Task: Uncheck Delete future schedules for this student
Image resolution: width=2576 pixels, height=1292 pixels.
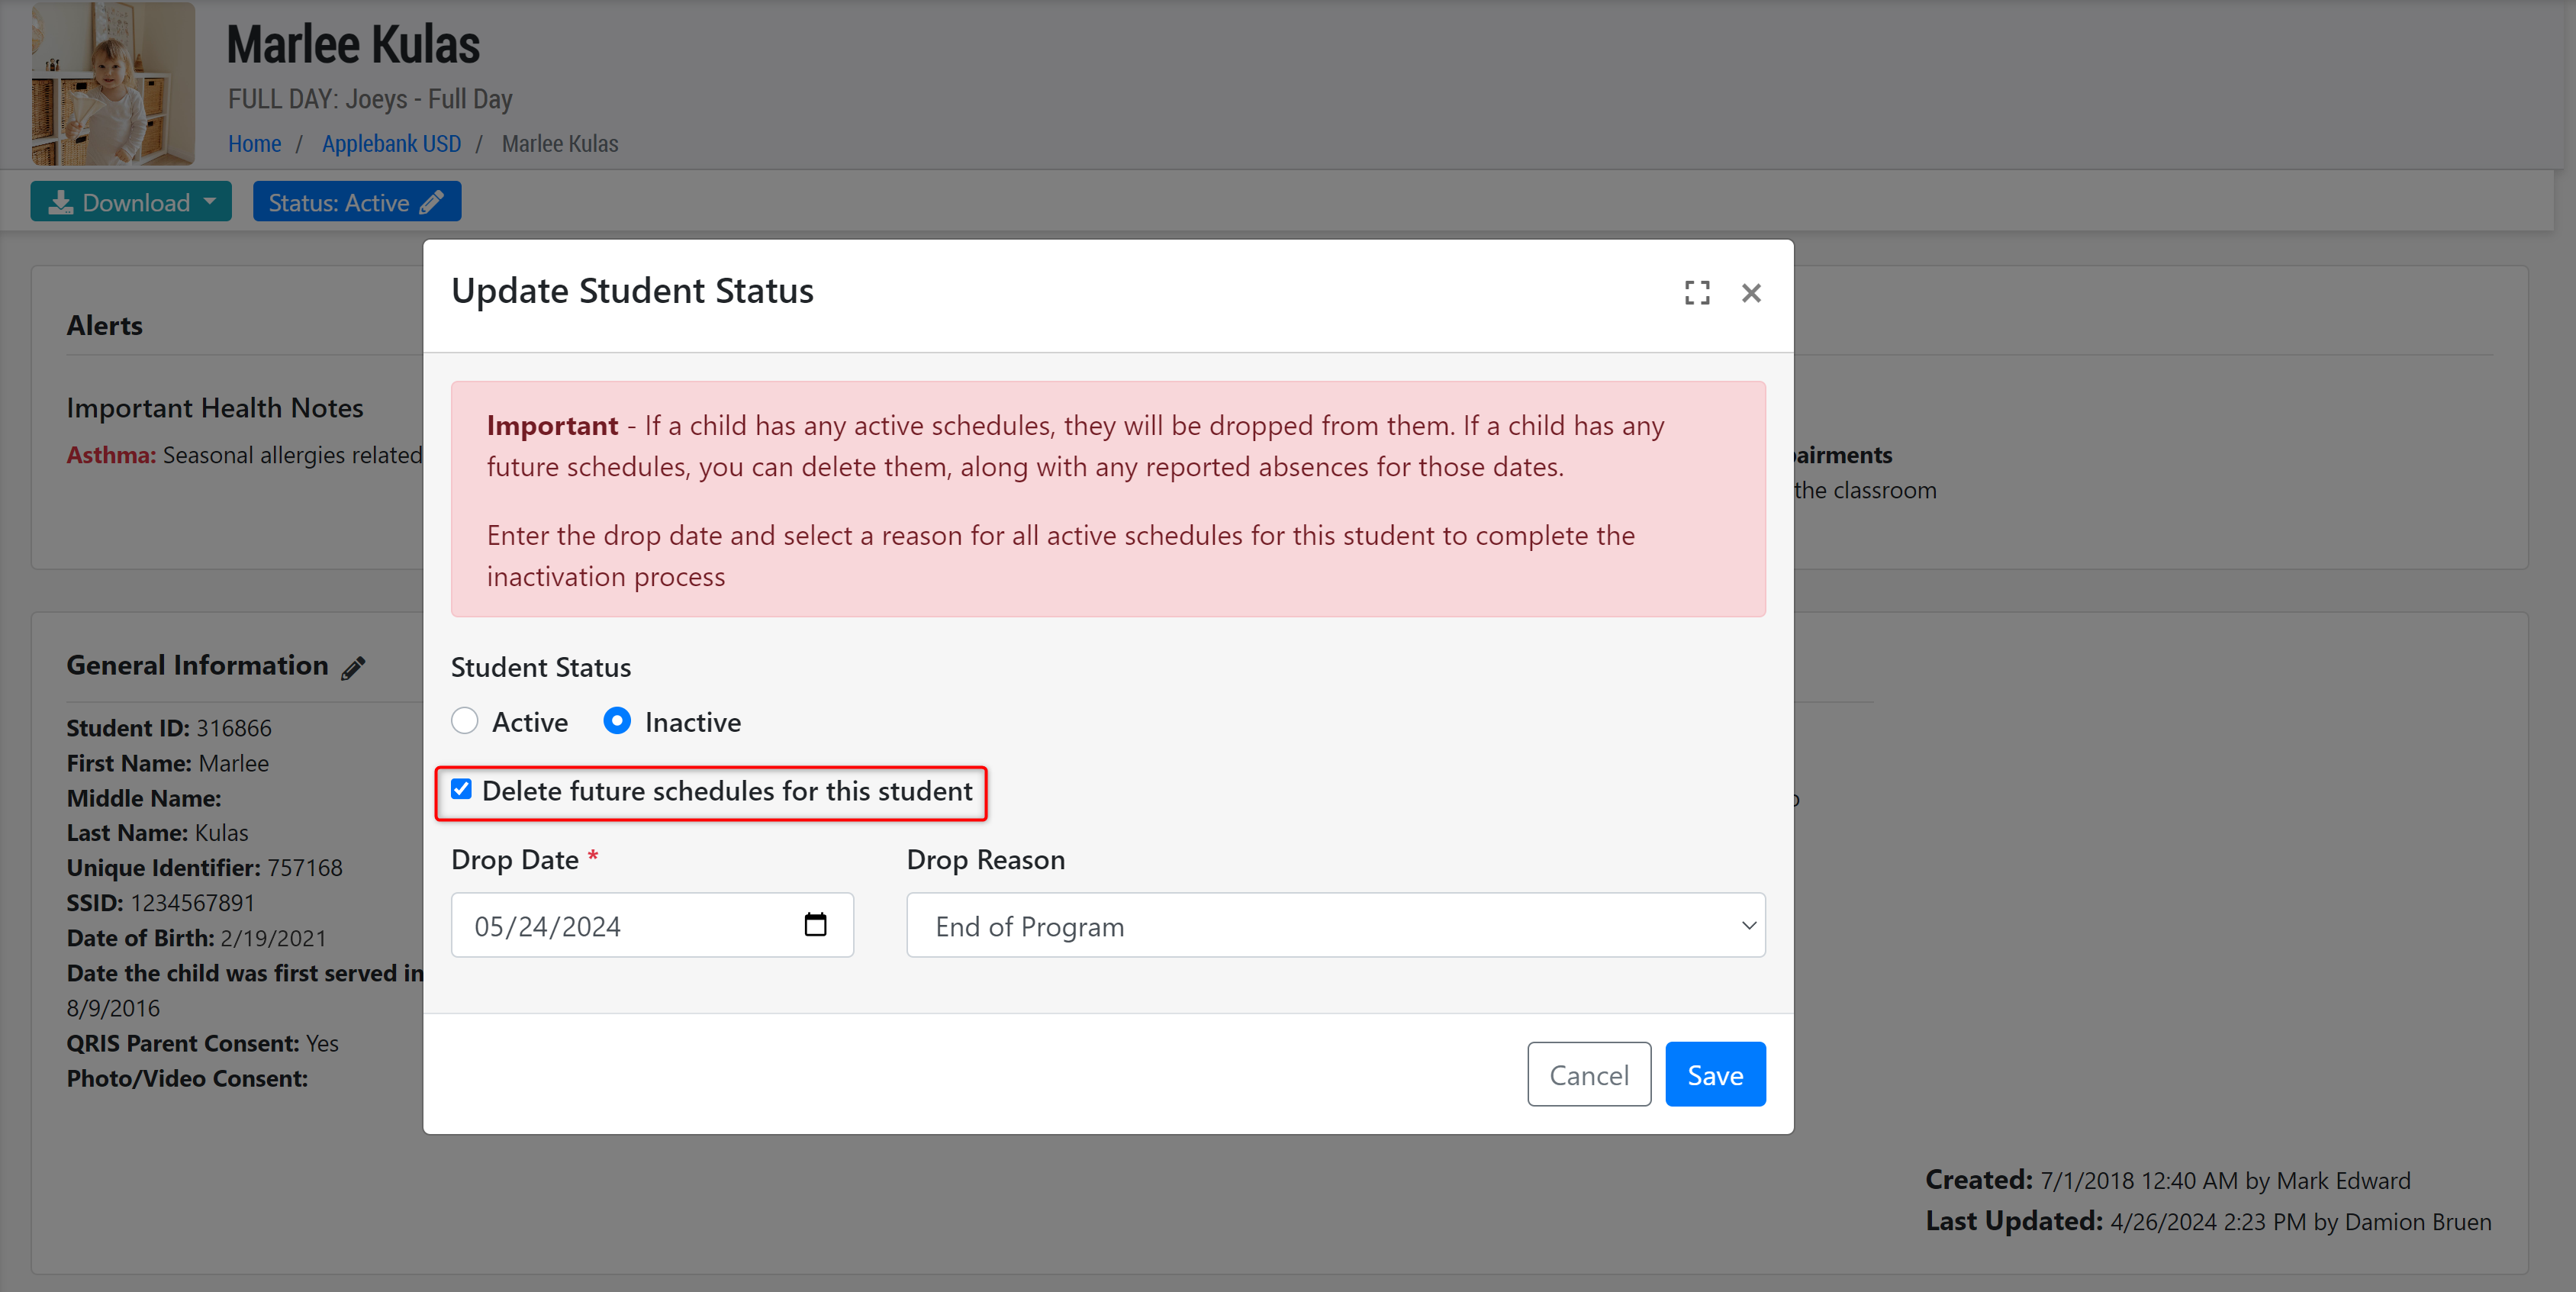Action: click(x=461, y=790)
